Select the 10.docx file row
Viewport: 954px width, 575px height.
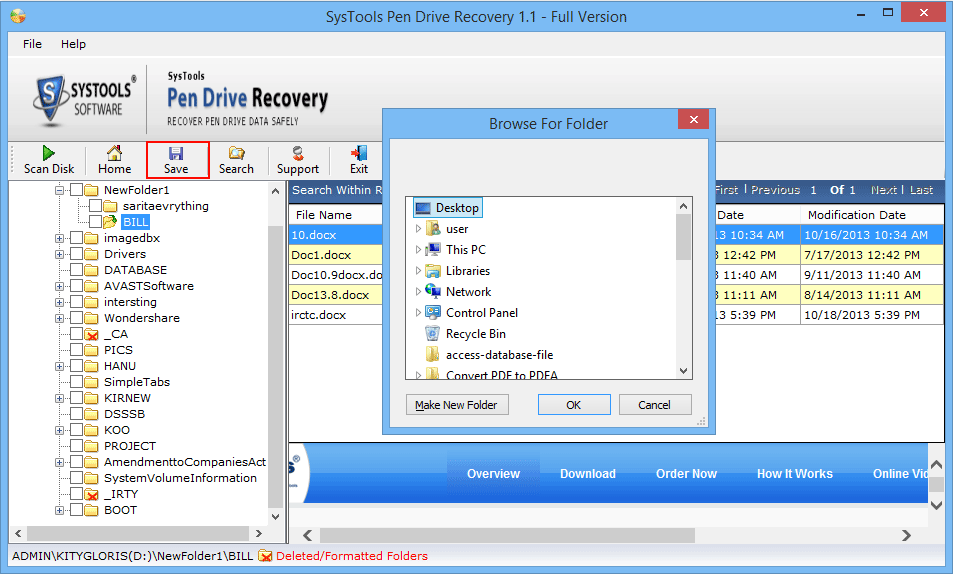point(616,235)
